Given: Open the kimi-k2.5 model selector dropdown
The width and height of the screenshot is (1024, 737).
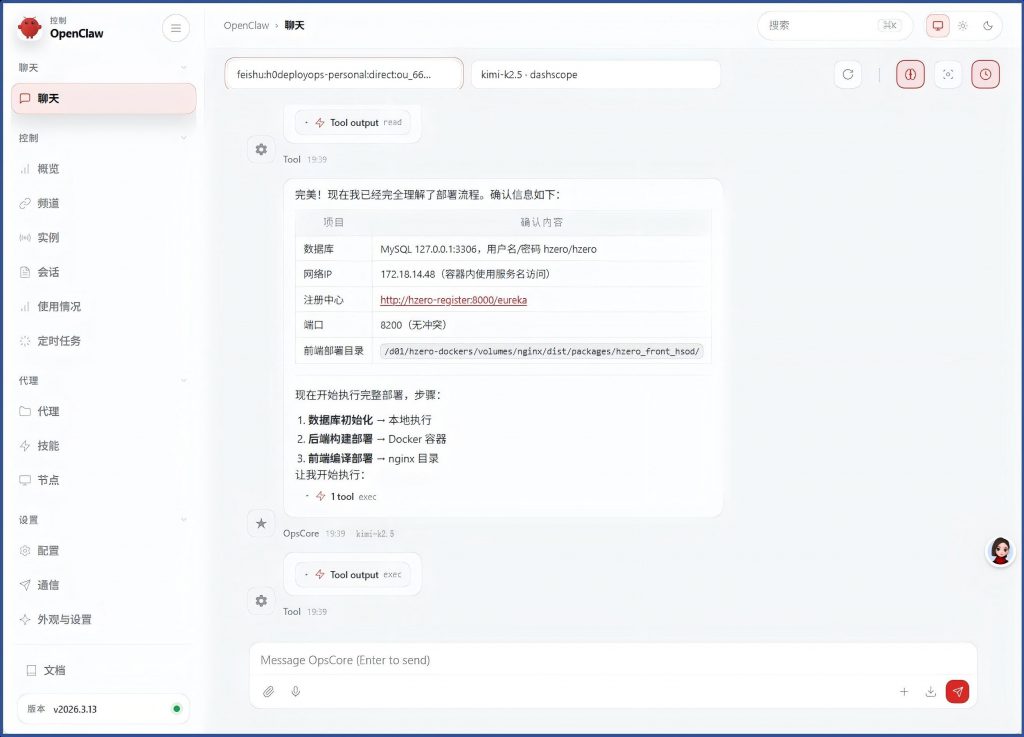Looking at the screenshot, I should point(595,74).
